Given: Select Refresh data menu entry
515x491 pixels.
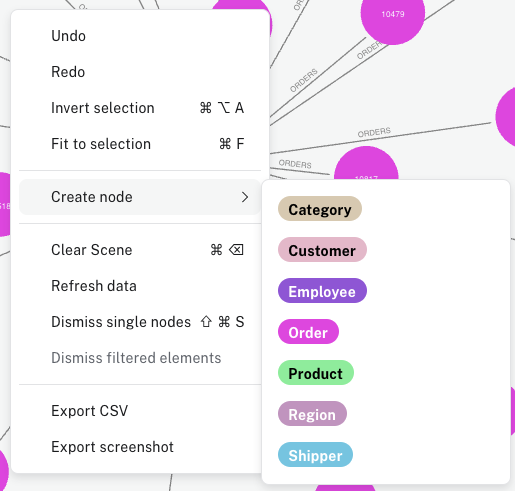Looking at the screenshot, I should point(140,286).
